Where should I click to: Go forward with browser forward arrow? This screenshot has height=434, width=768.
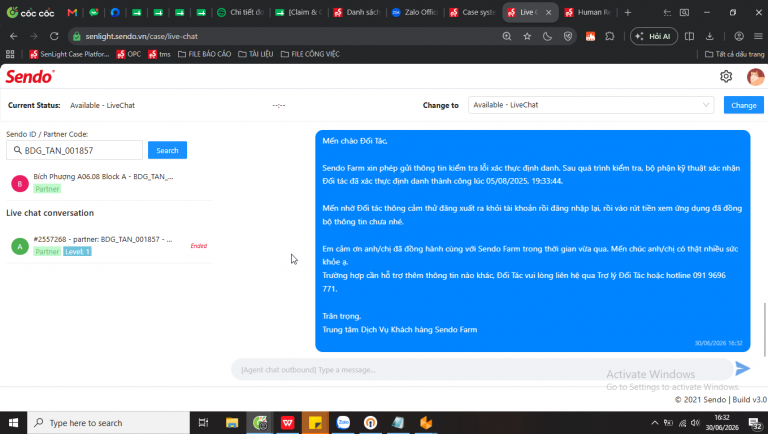pyautogui.click(x=33, y=36)
